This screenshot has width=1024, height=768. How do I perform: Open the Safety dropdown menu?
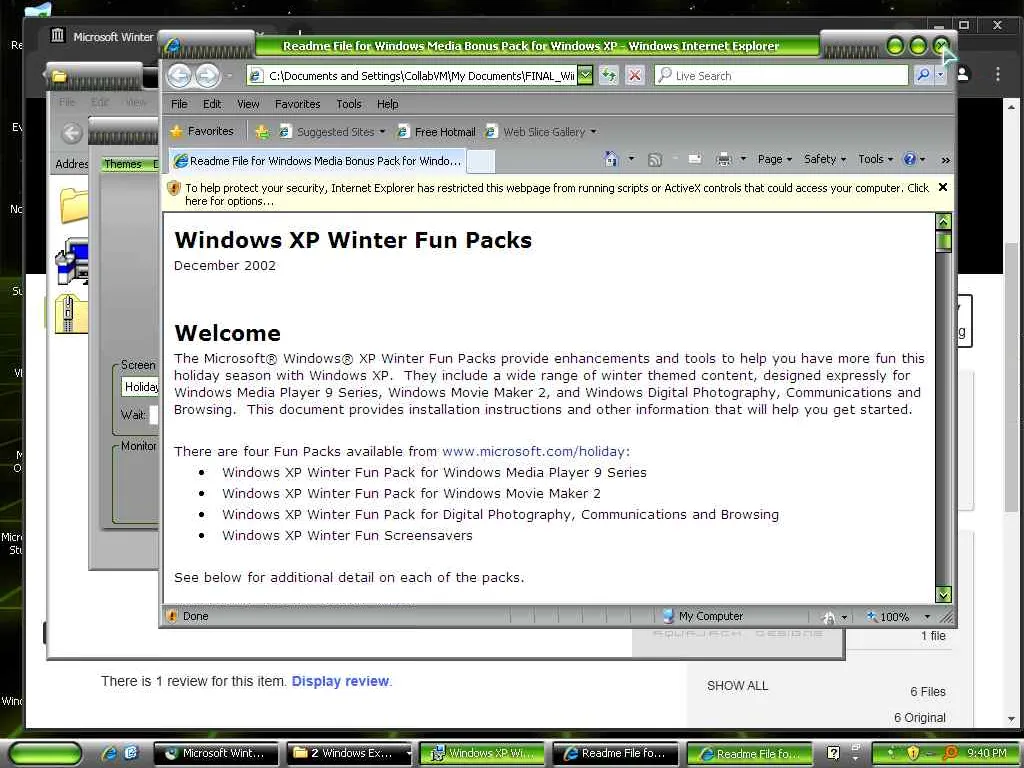pyautogui.click(x=825, y=159)
